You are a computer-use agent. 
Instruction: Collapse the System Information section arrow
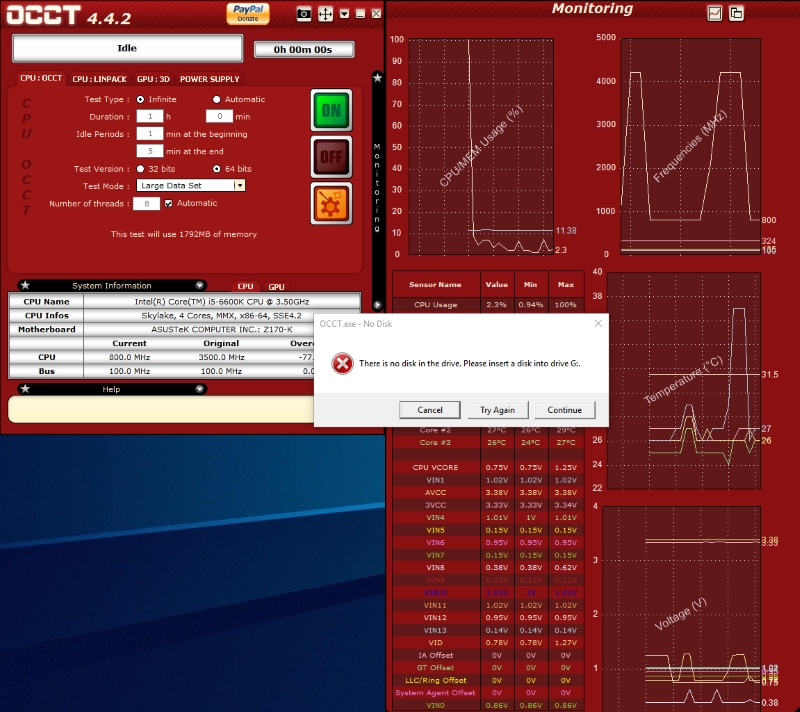pyautogui.click(x=199, y=285)
